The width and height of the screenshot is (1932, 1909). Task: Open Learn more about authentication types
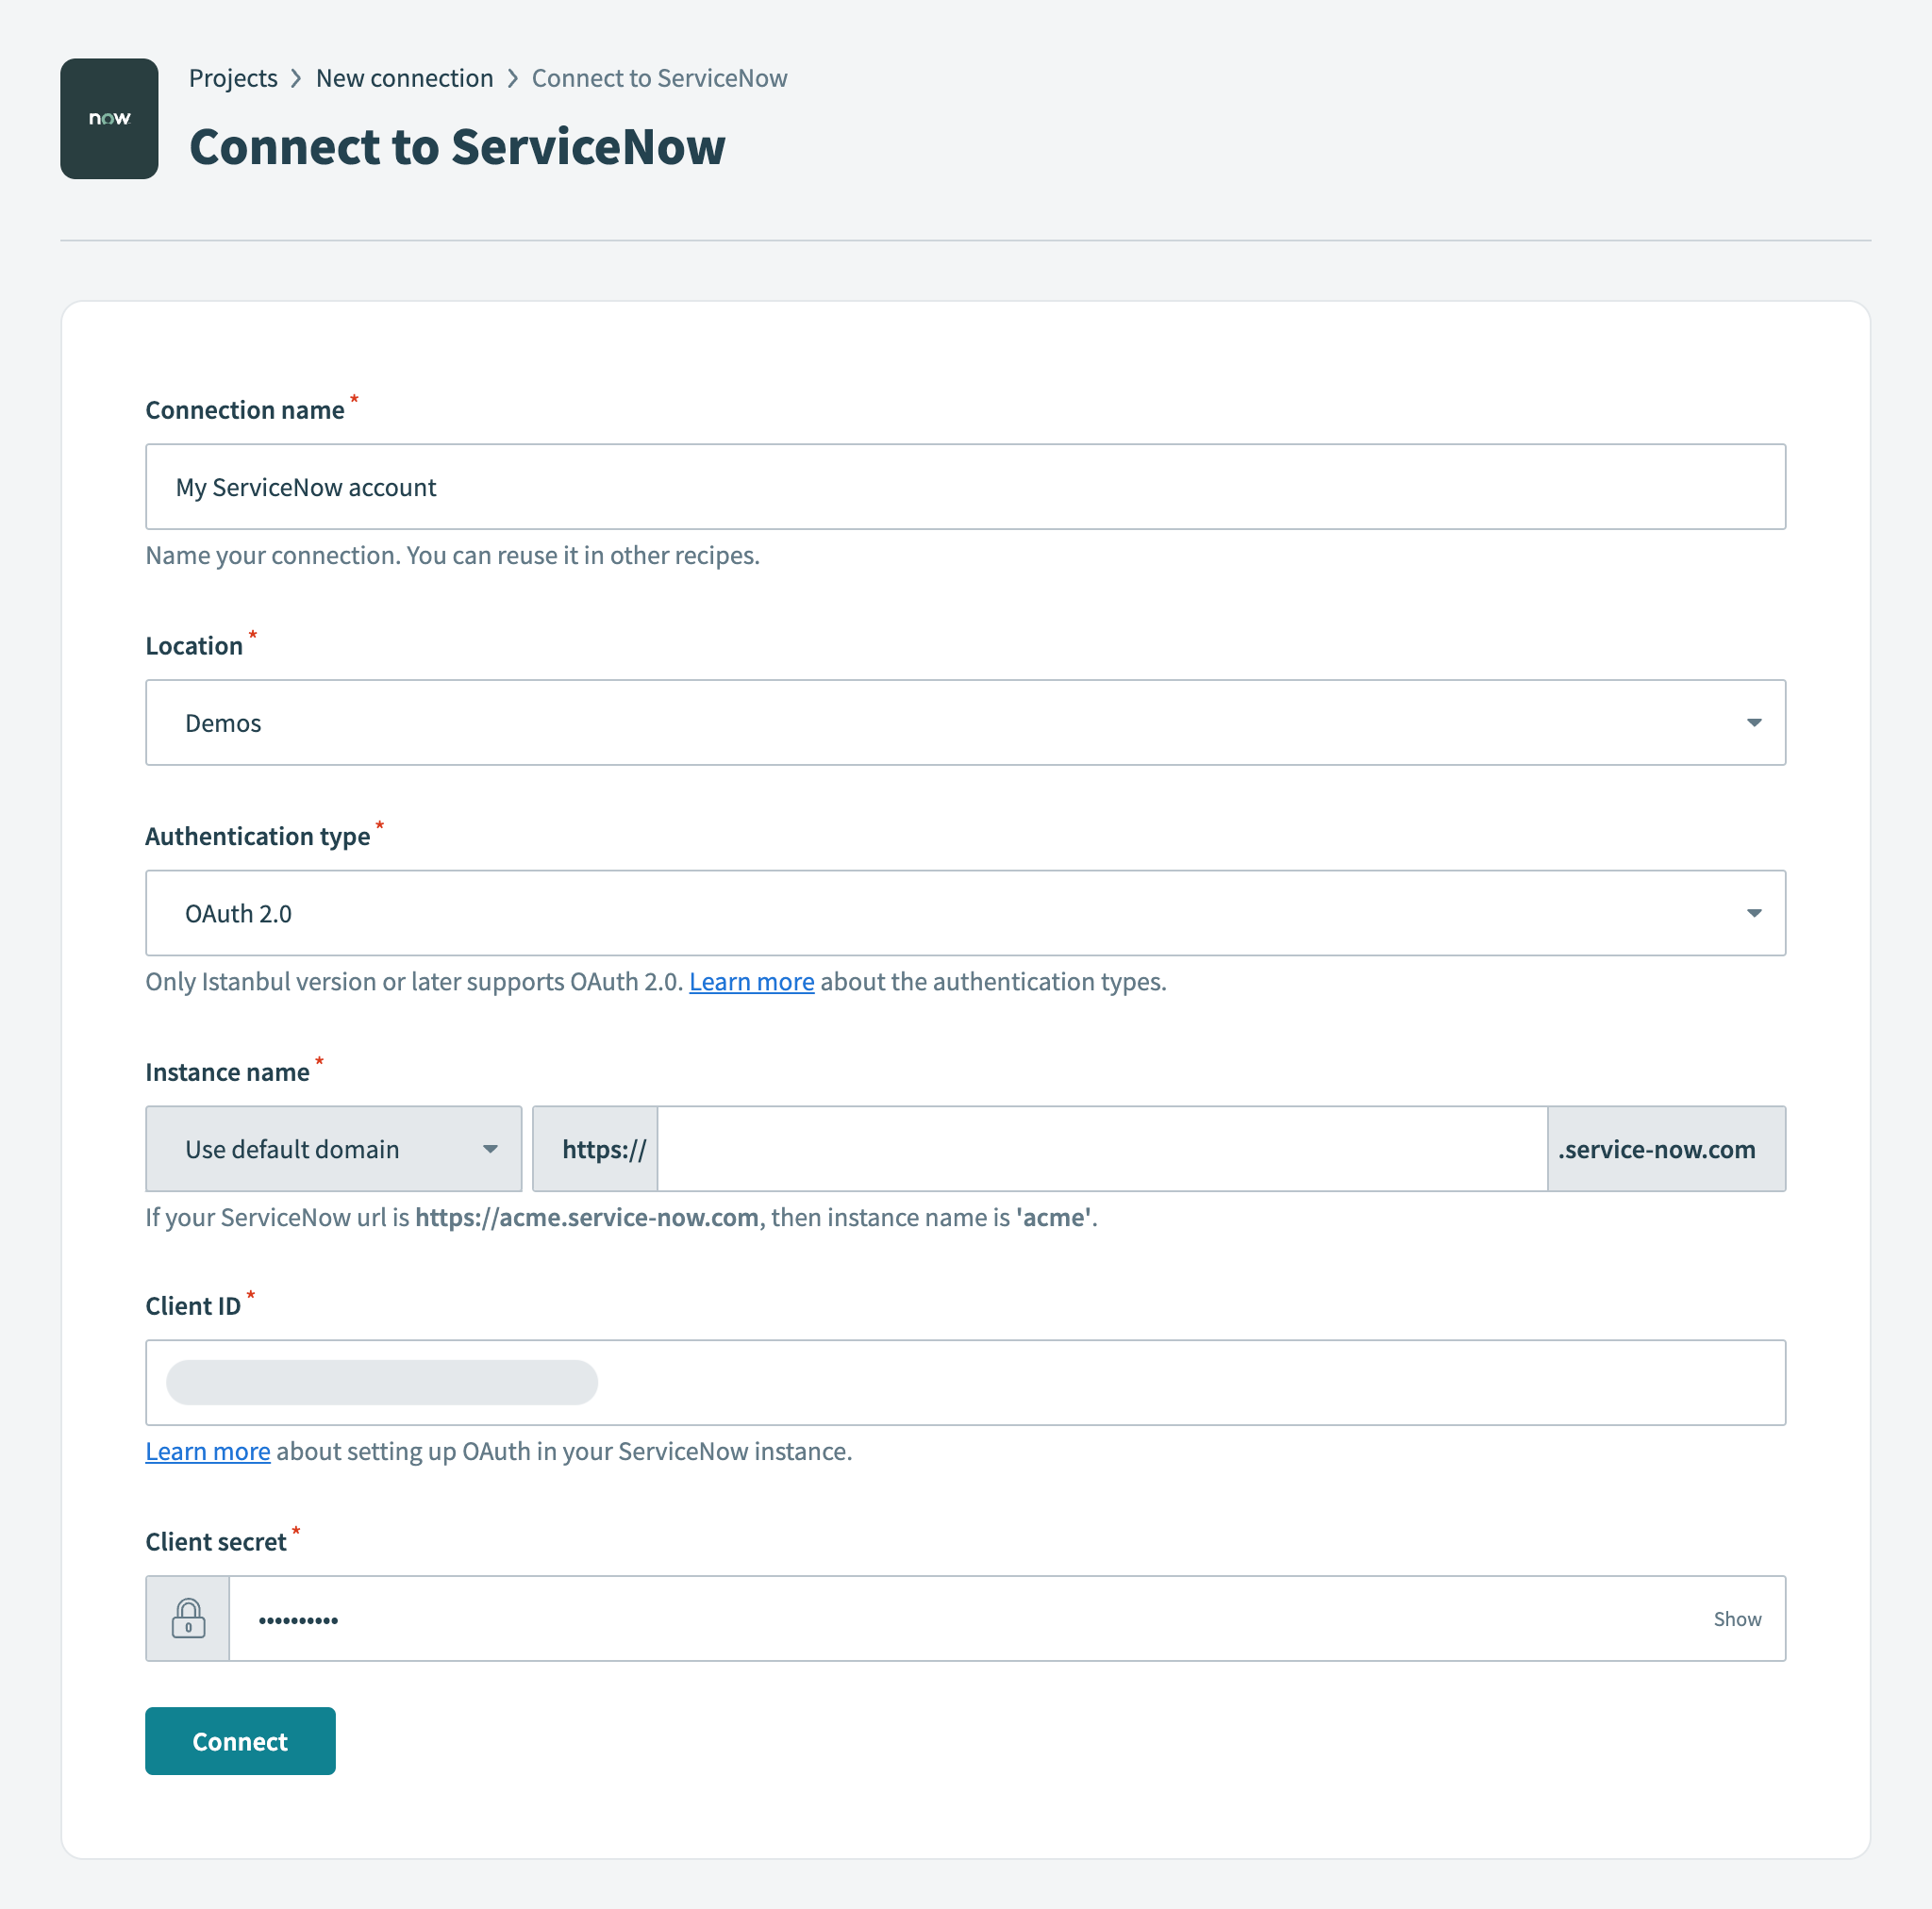(751, 981)
